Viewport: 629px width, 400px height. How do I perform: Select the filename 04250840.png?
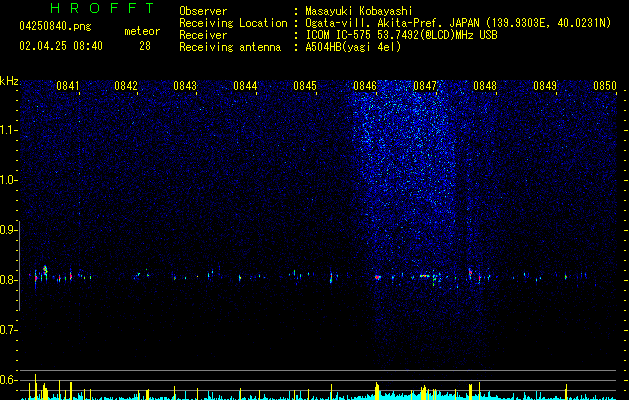tap(55, 26)
